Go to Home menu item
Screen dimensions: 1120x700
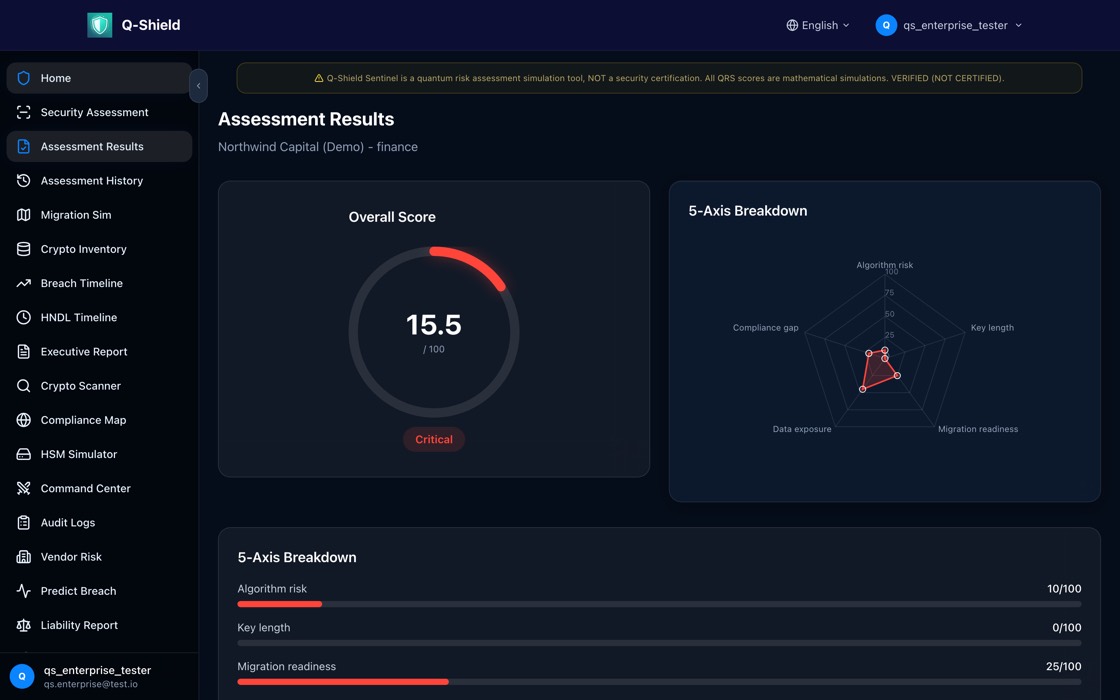coord(99,78)
